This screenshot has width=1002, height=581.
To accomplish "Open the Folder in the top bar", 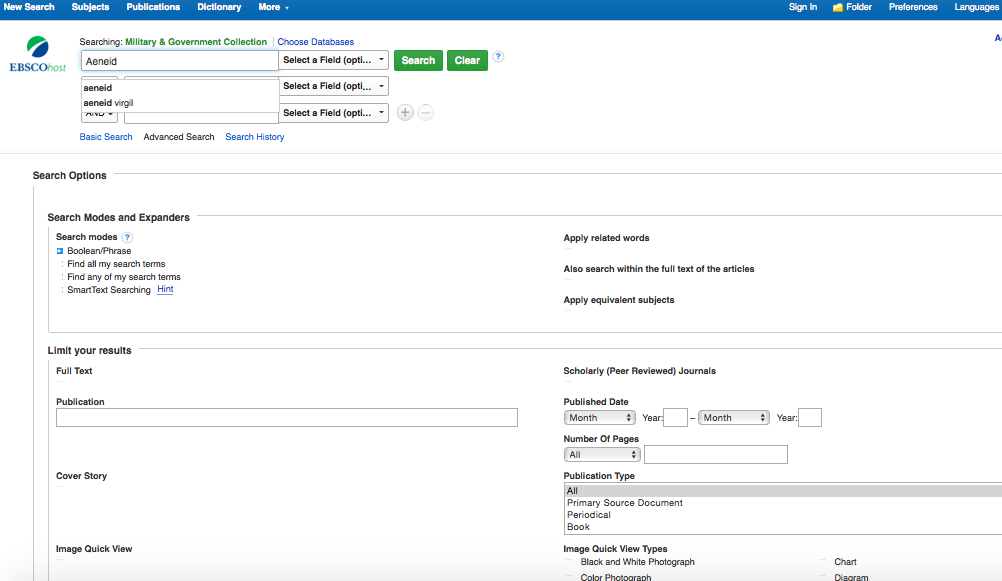I will point(852,7).
